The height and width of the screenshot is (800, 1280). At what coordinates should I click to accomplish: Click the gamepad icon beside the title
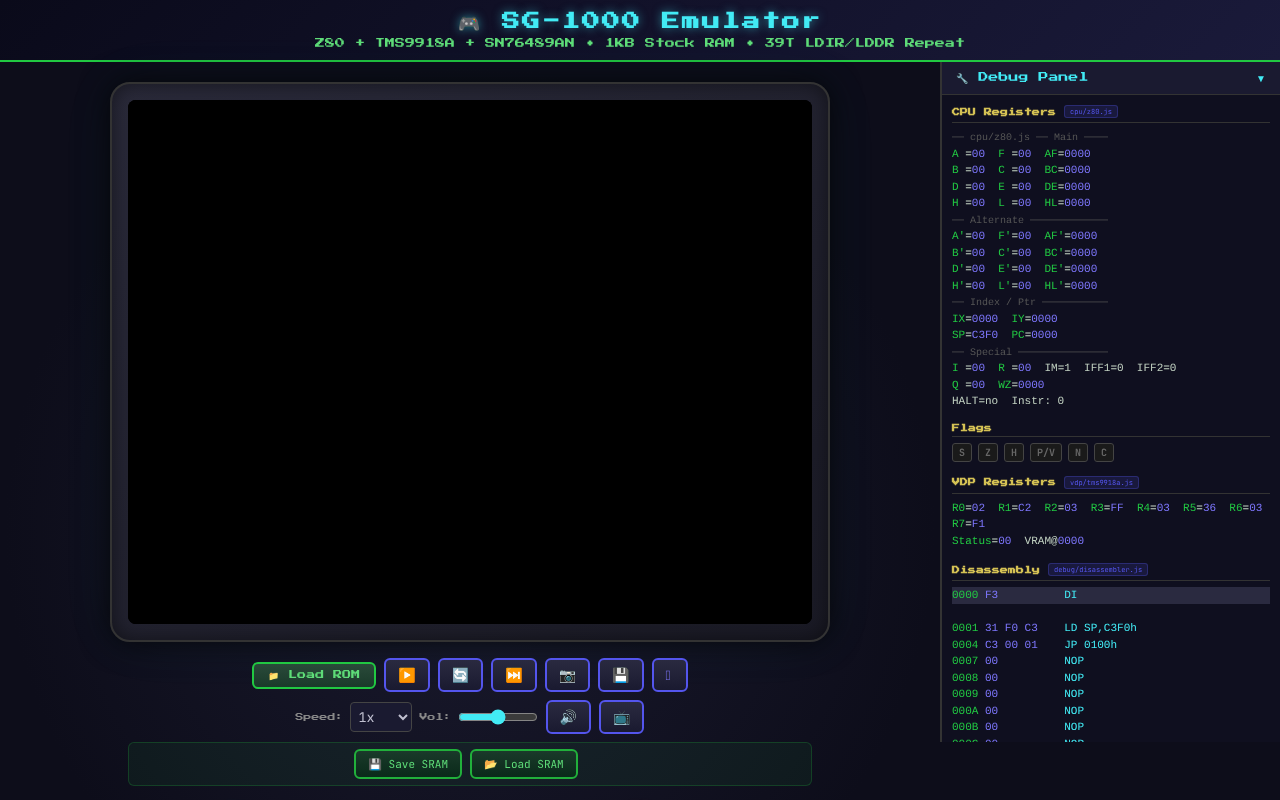click(469, 23)
